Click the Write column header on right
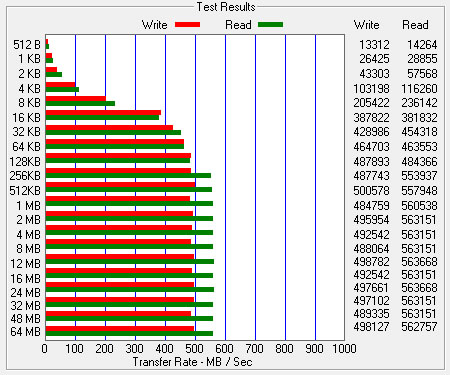The width and height of the screenshot is (450, 375). (366, 25)
